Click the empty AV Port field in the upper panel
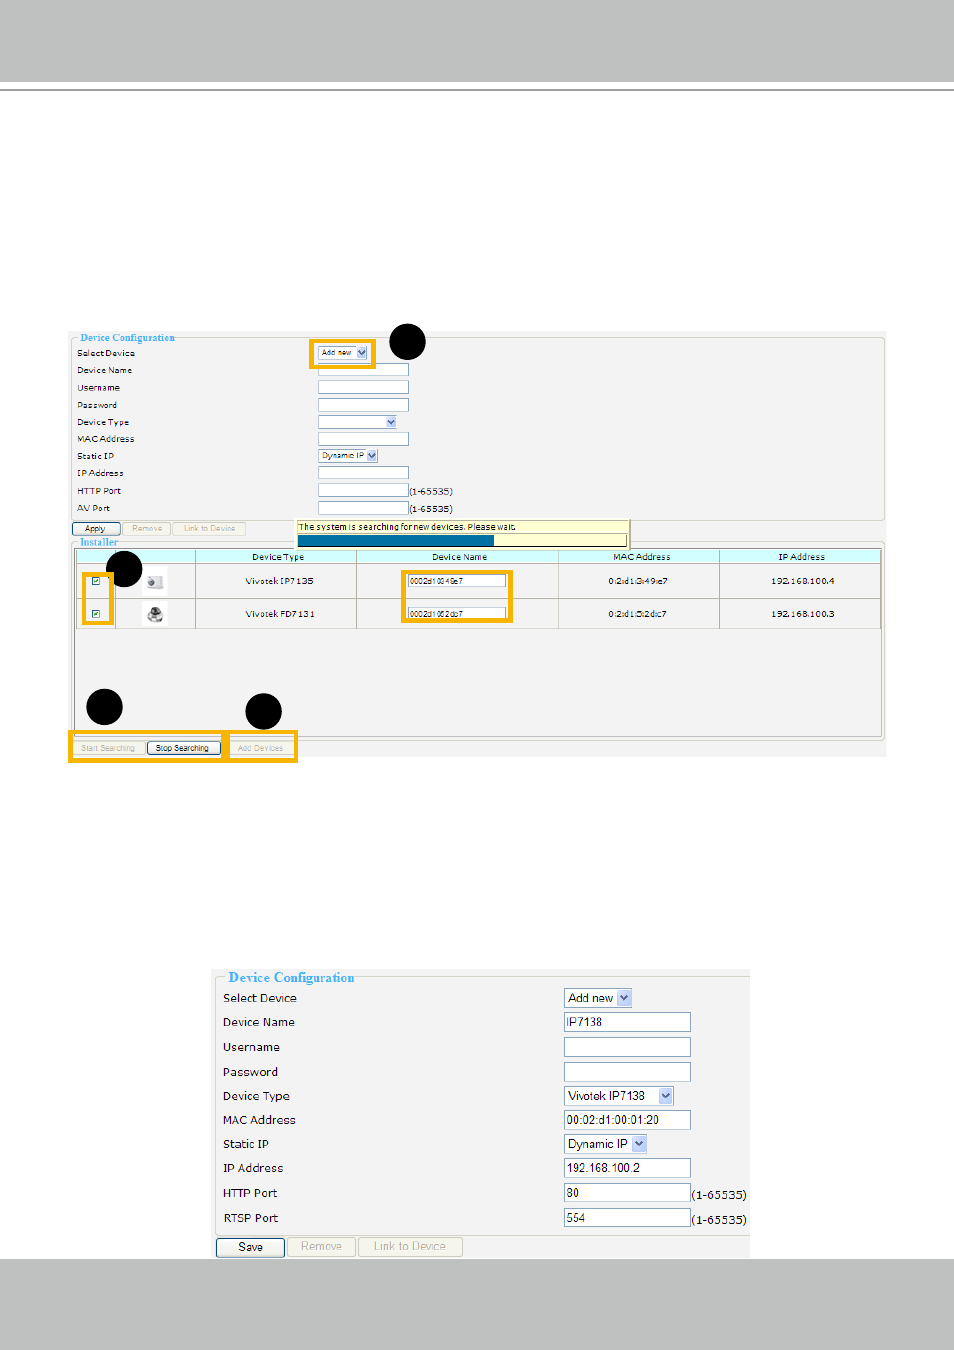Screen dimensions: 954x1350 point(363,508)
